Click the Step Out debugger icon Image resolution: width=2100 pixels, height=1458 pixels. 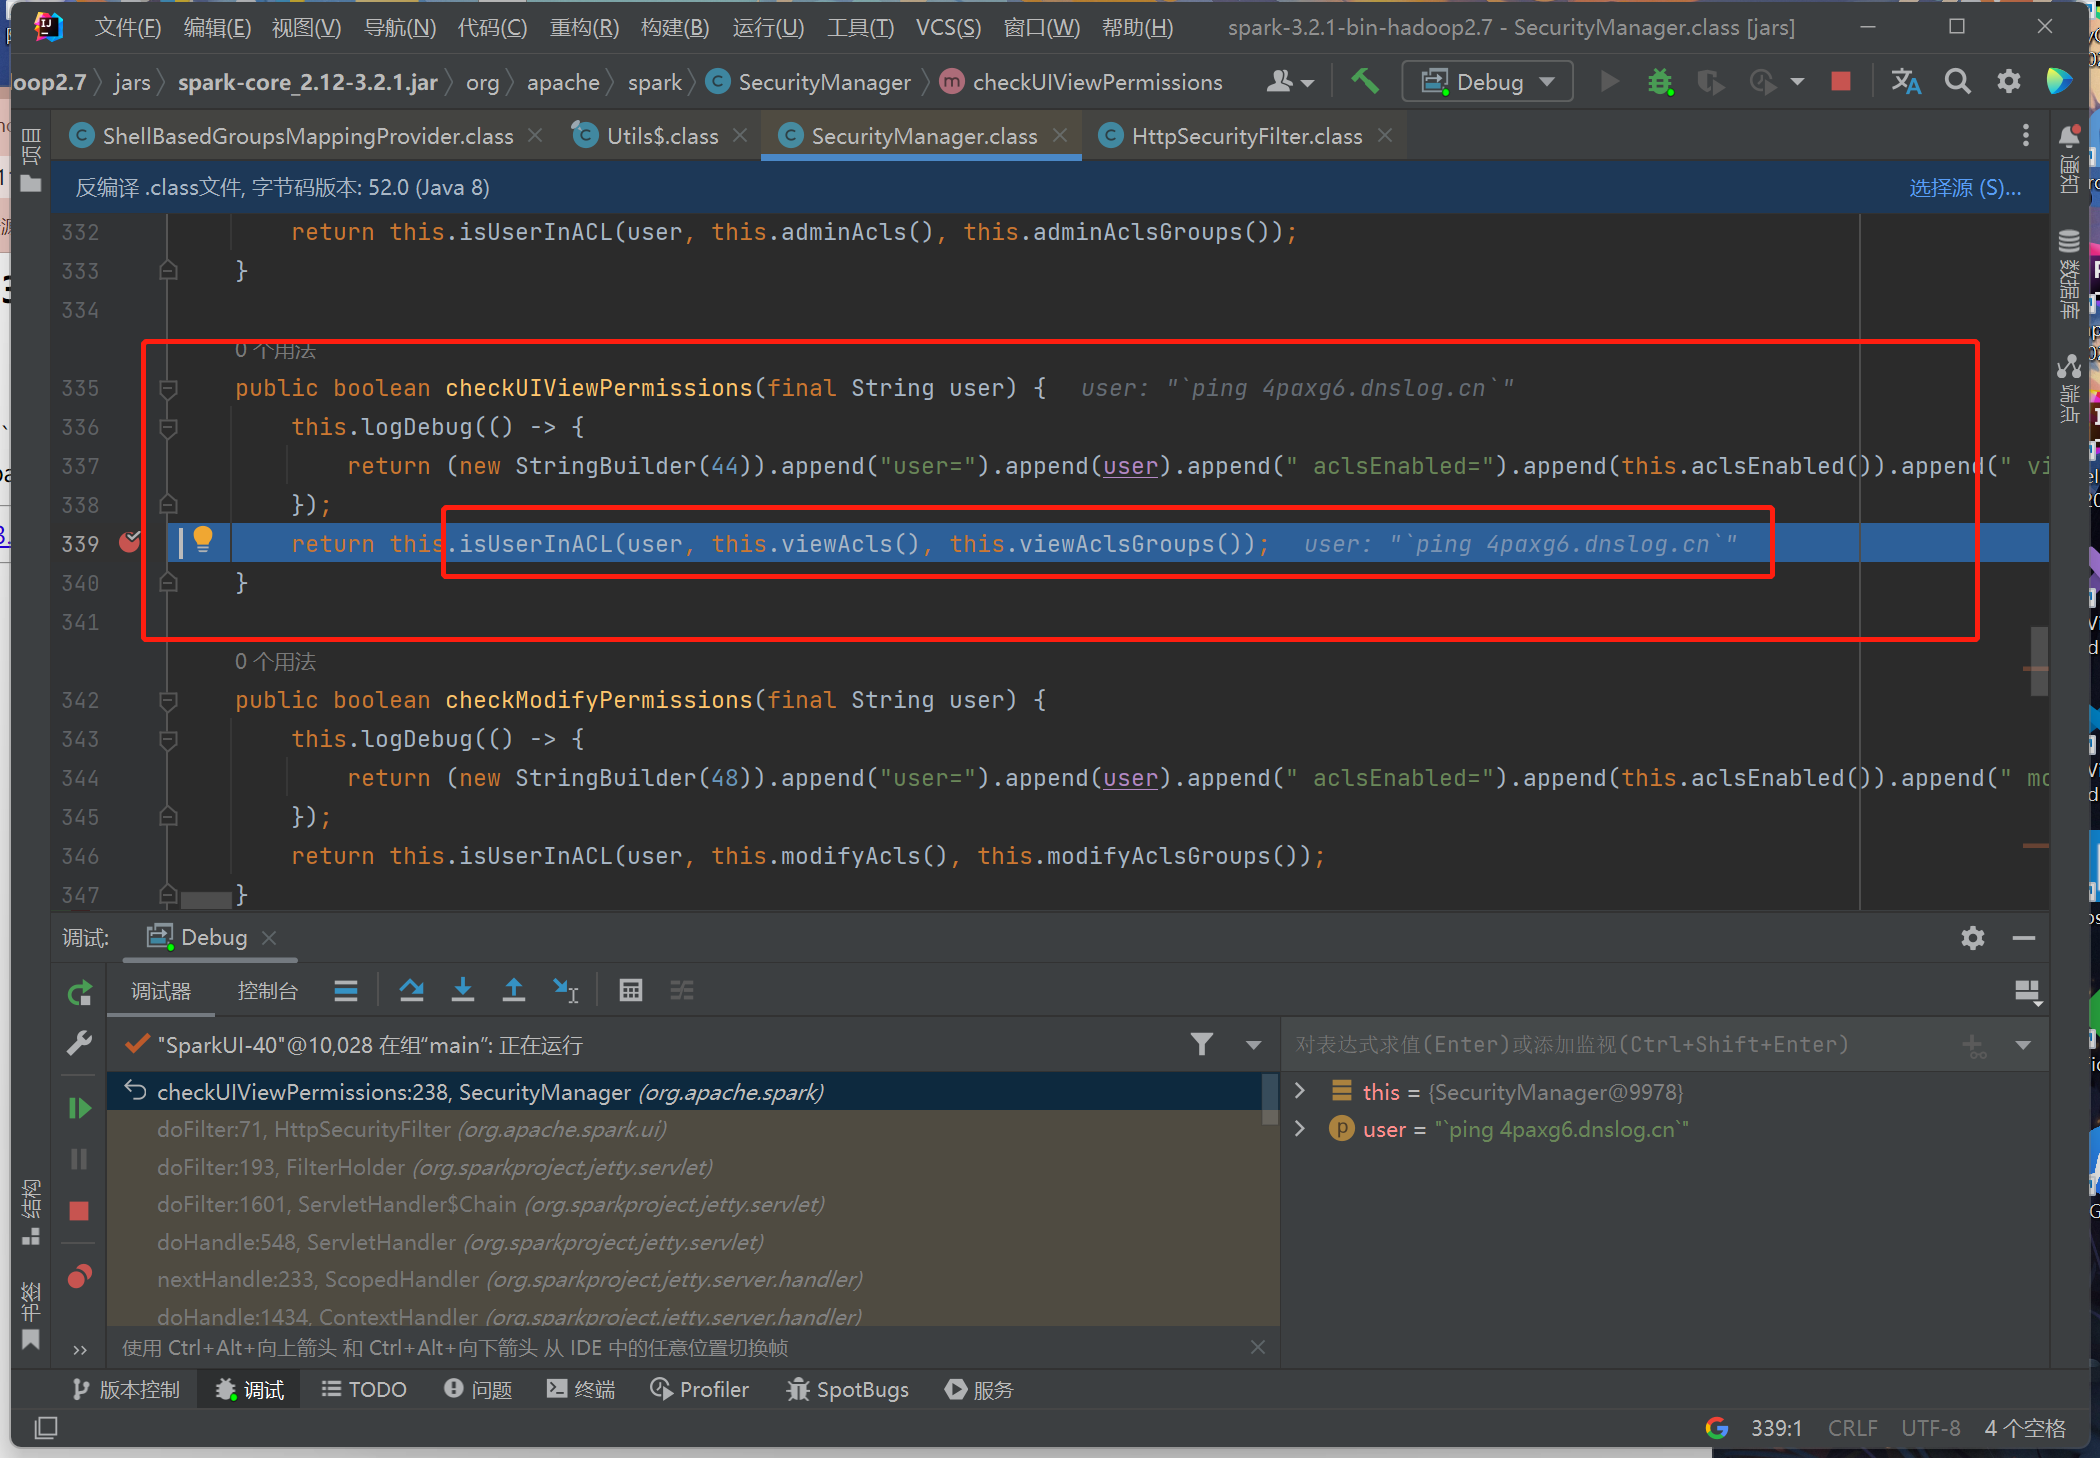click(x=513, y=991)
